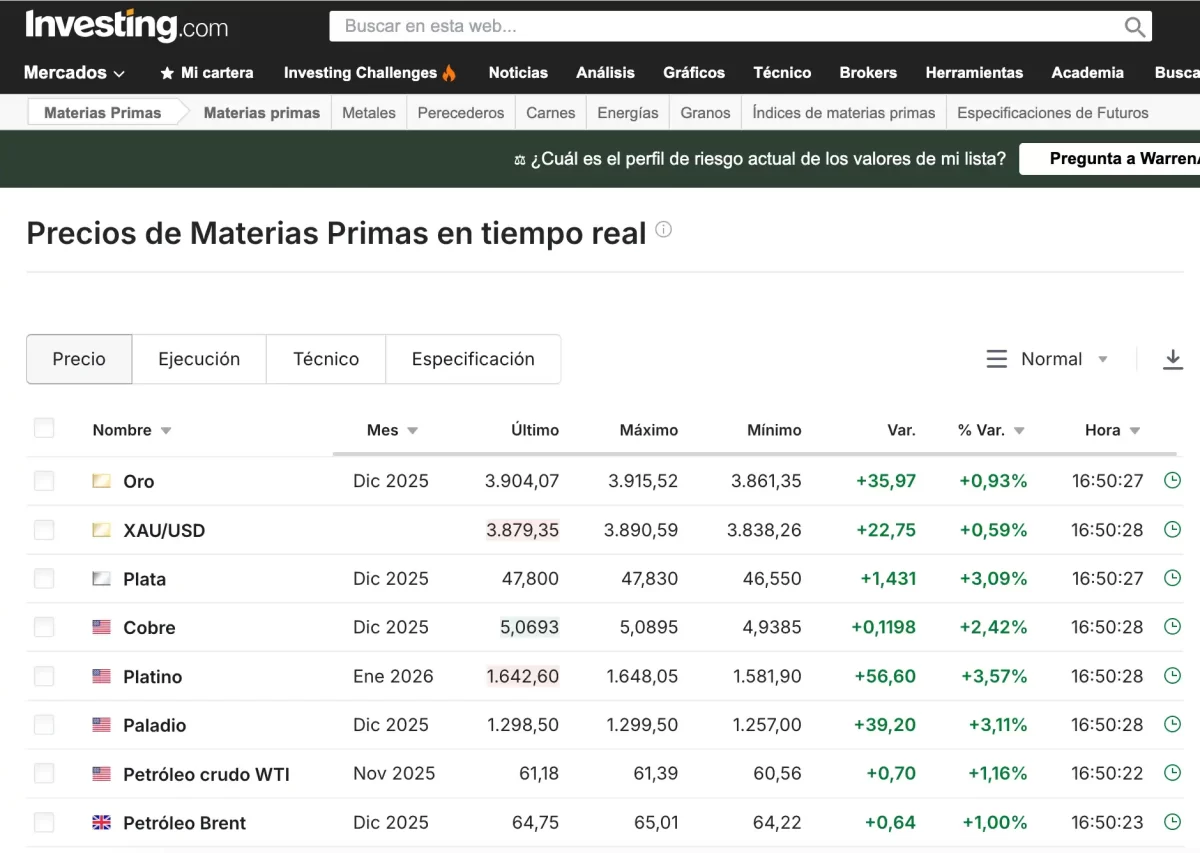Click the UK flag icon for Petróleo Brent
Screen dimensions: 1200x853
[x=101, y=823]
